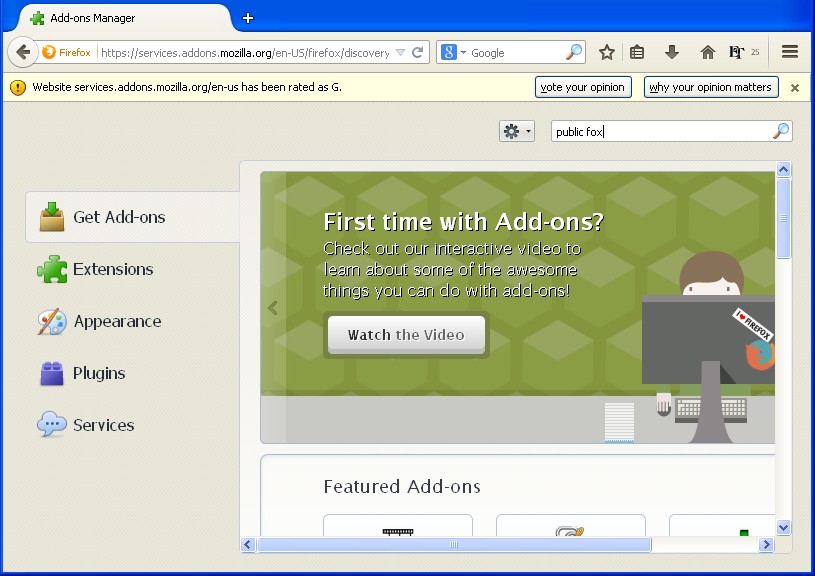
Task: Show the bookmarks list icon
Action: [637, 52]
